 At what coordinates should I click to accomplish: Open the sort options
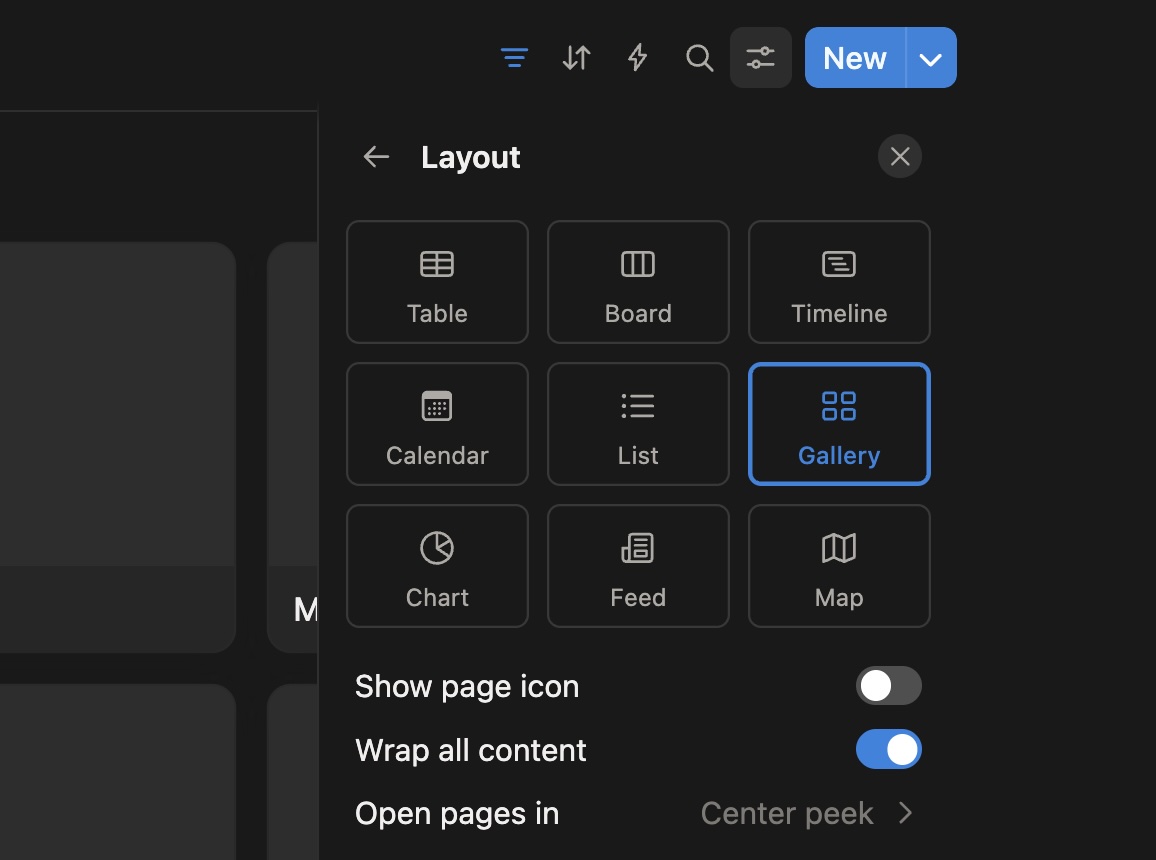pos(576,57)
